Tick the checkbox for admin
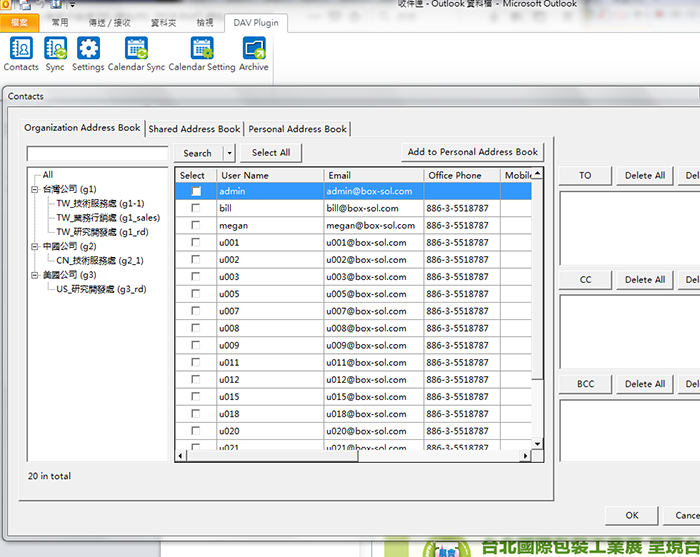The image size is (700, 557). pos(196,191)
